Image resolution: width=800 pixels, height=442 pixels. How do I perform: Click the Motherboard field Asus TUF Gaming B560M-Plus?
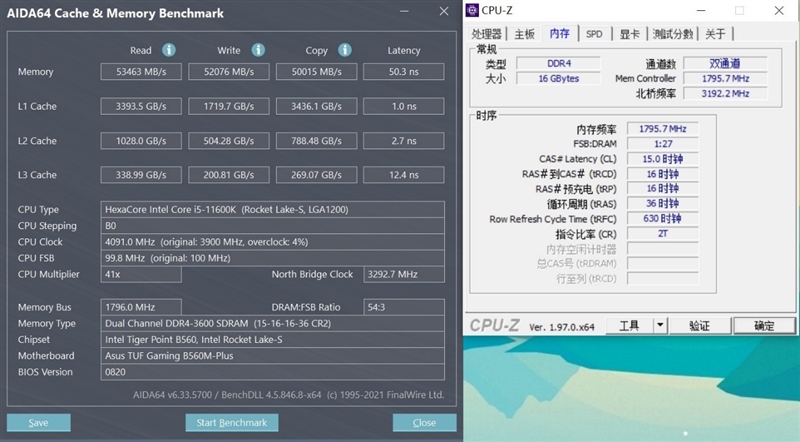(x=272, y=356)
